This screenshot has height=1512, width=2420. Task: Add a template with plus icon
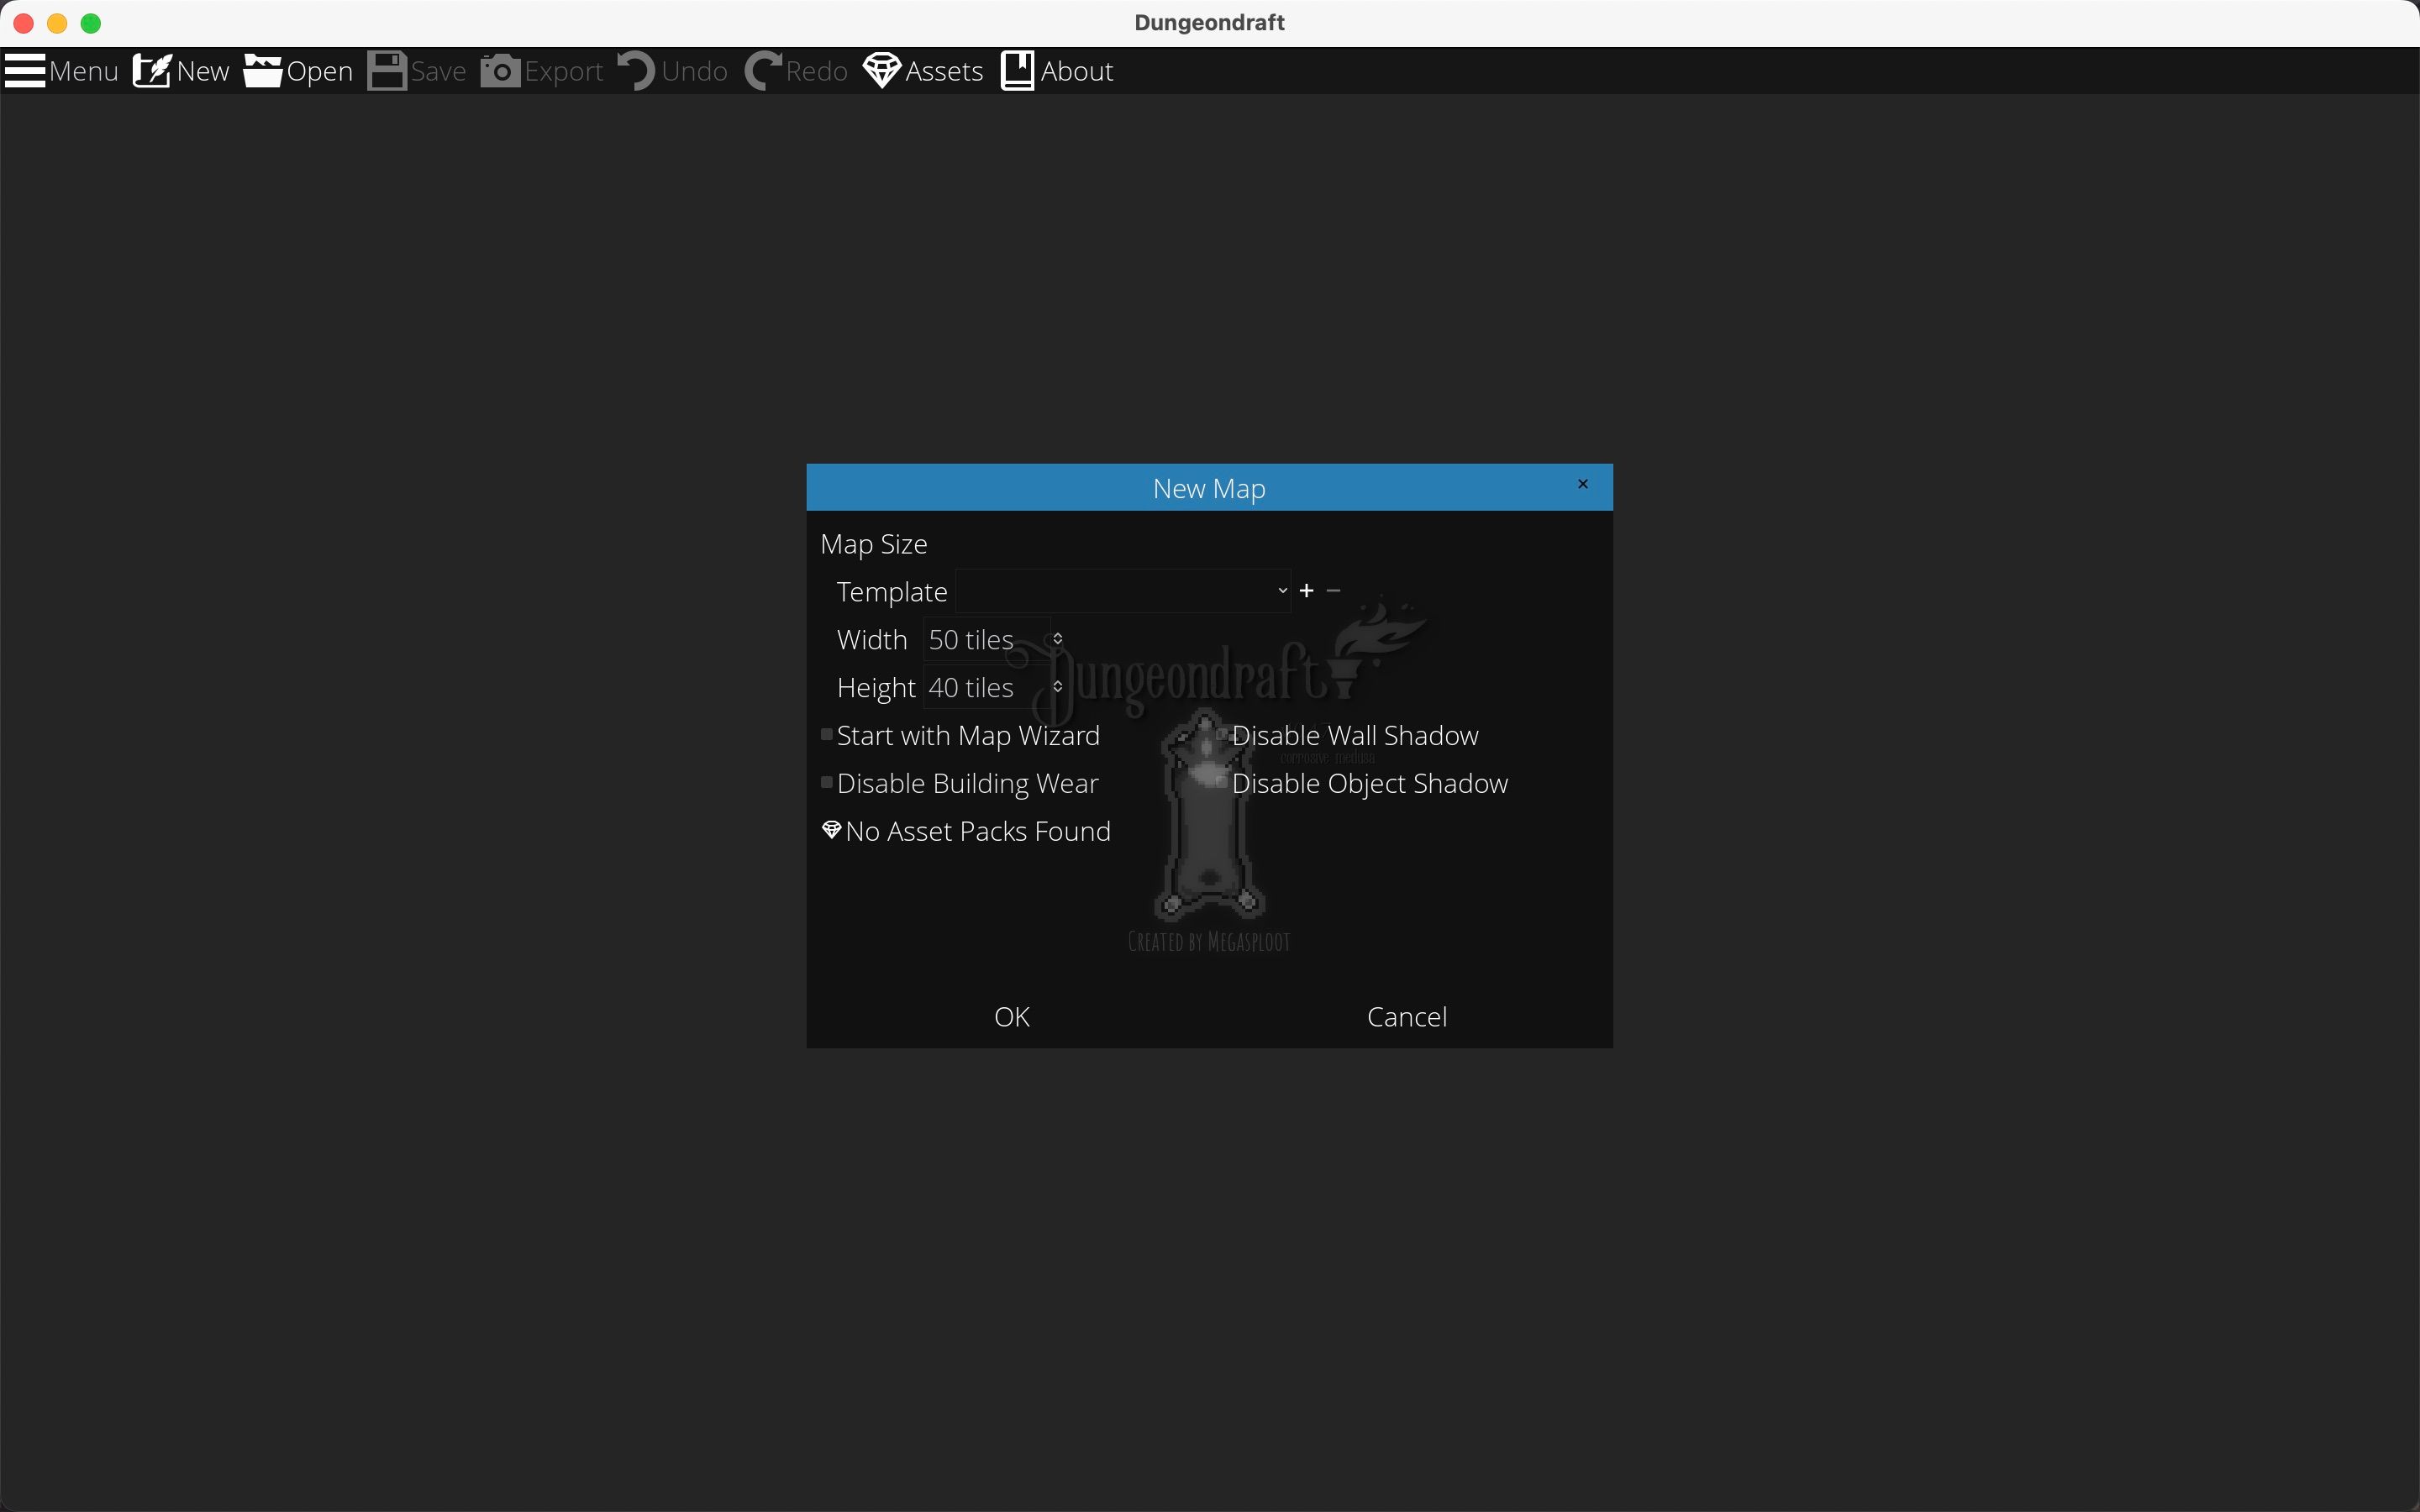click(x=1306, y=591)
